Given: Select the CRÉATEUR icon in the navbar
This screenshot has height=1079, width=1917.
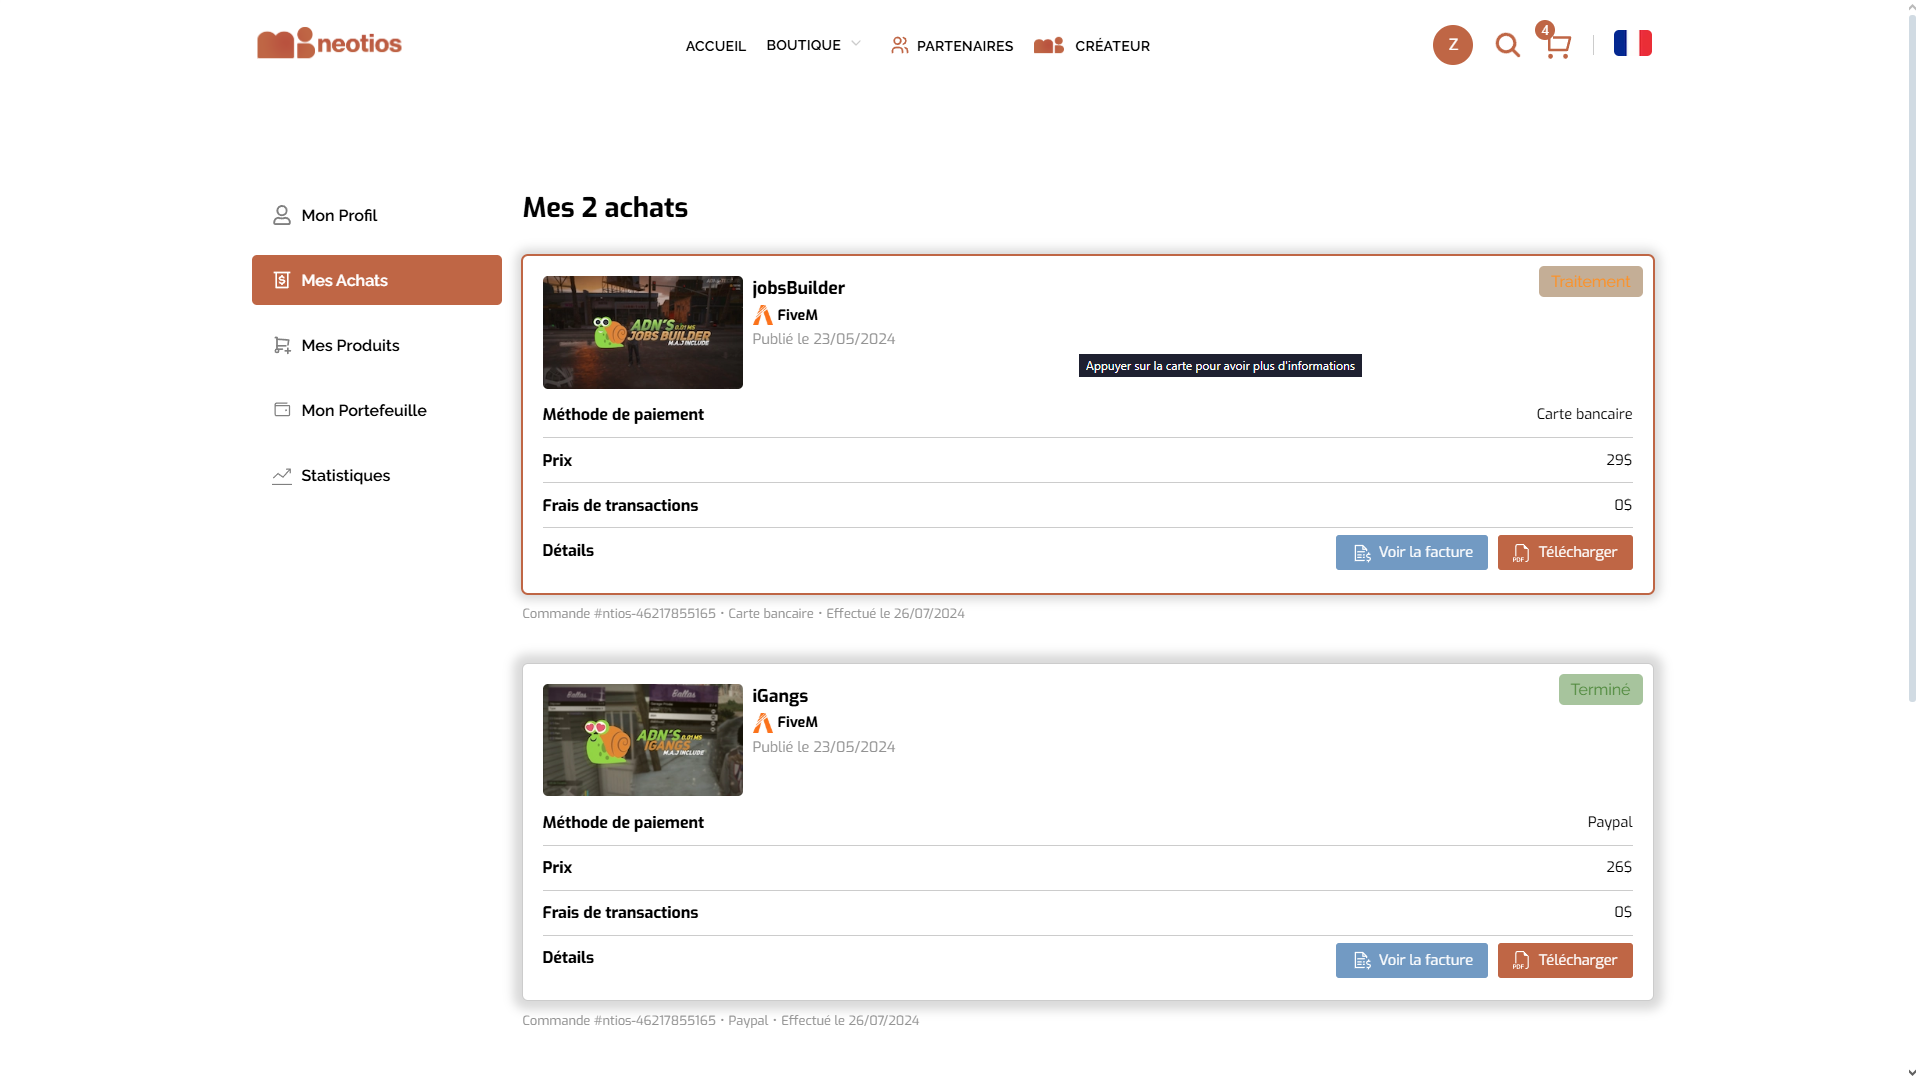Looking at the screenshot, I should pyautogui.click(x=1047, y=45).
